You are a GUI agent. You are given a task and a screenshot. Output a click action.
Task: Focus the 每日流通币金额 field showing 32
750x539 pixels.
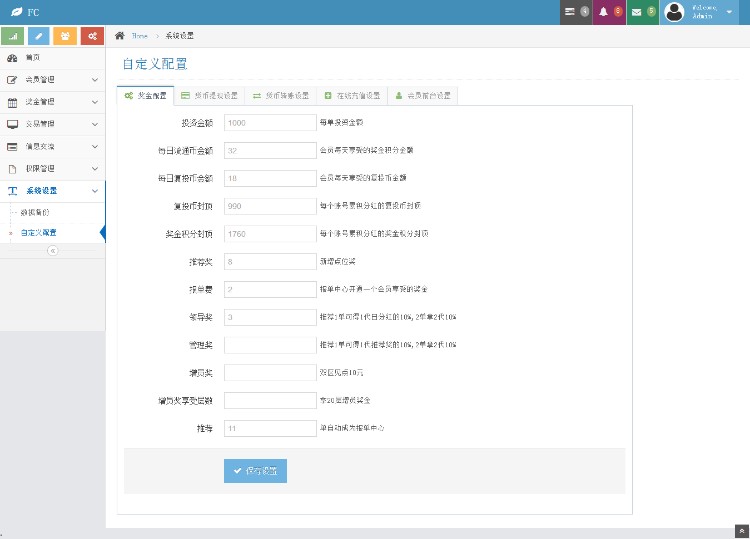[270, 151]
